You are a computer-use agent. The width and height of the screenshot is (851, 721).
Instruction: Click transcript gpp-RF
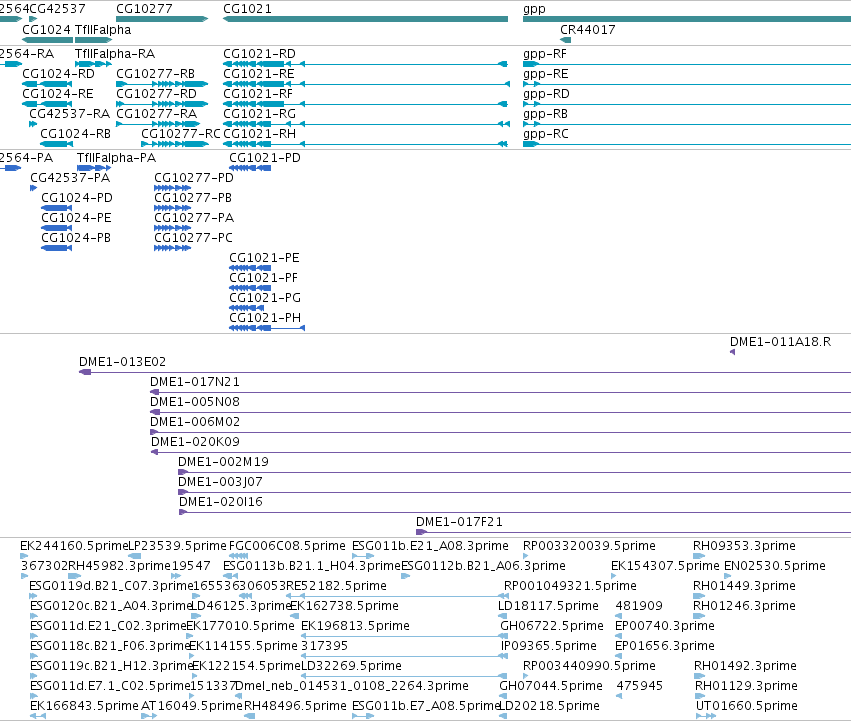click(x=545, y=54)
